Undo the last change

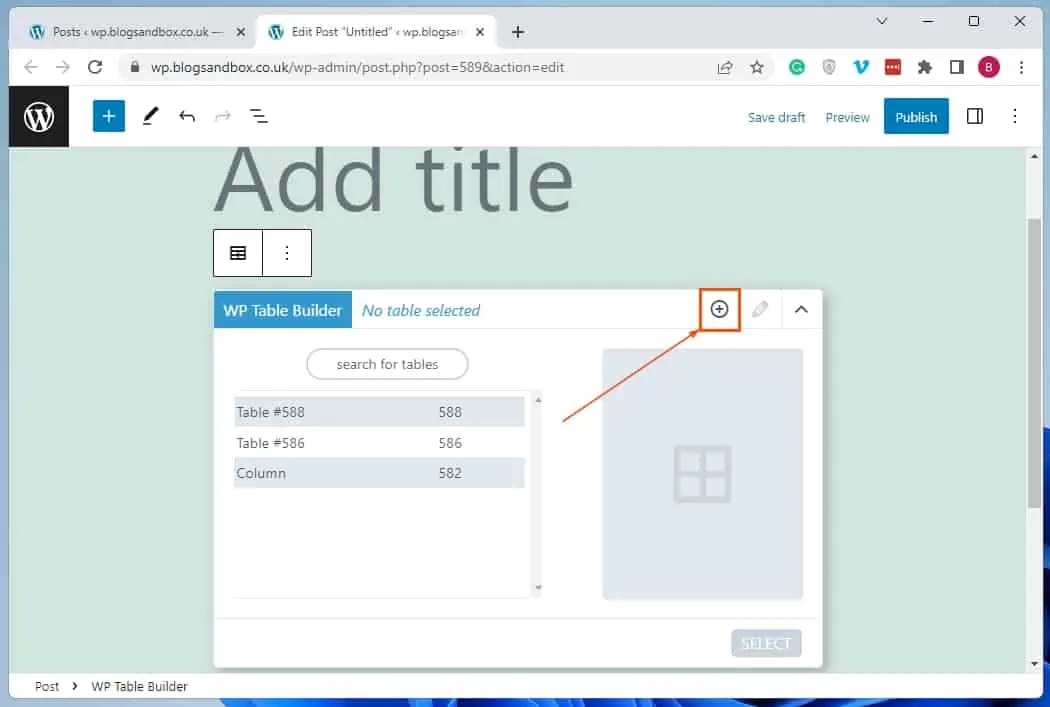click(187, 116)
